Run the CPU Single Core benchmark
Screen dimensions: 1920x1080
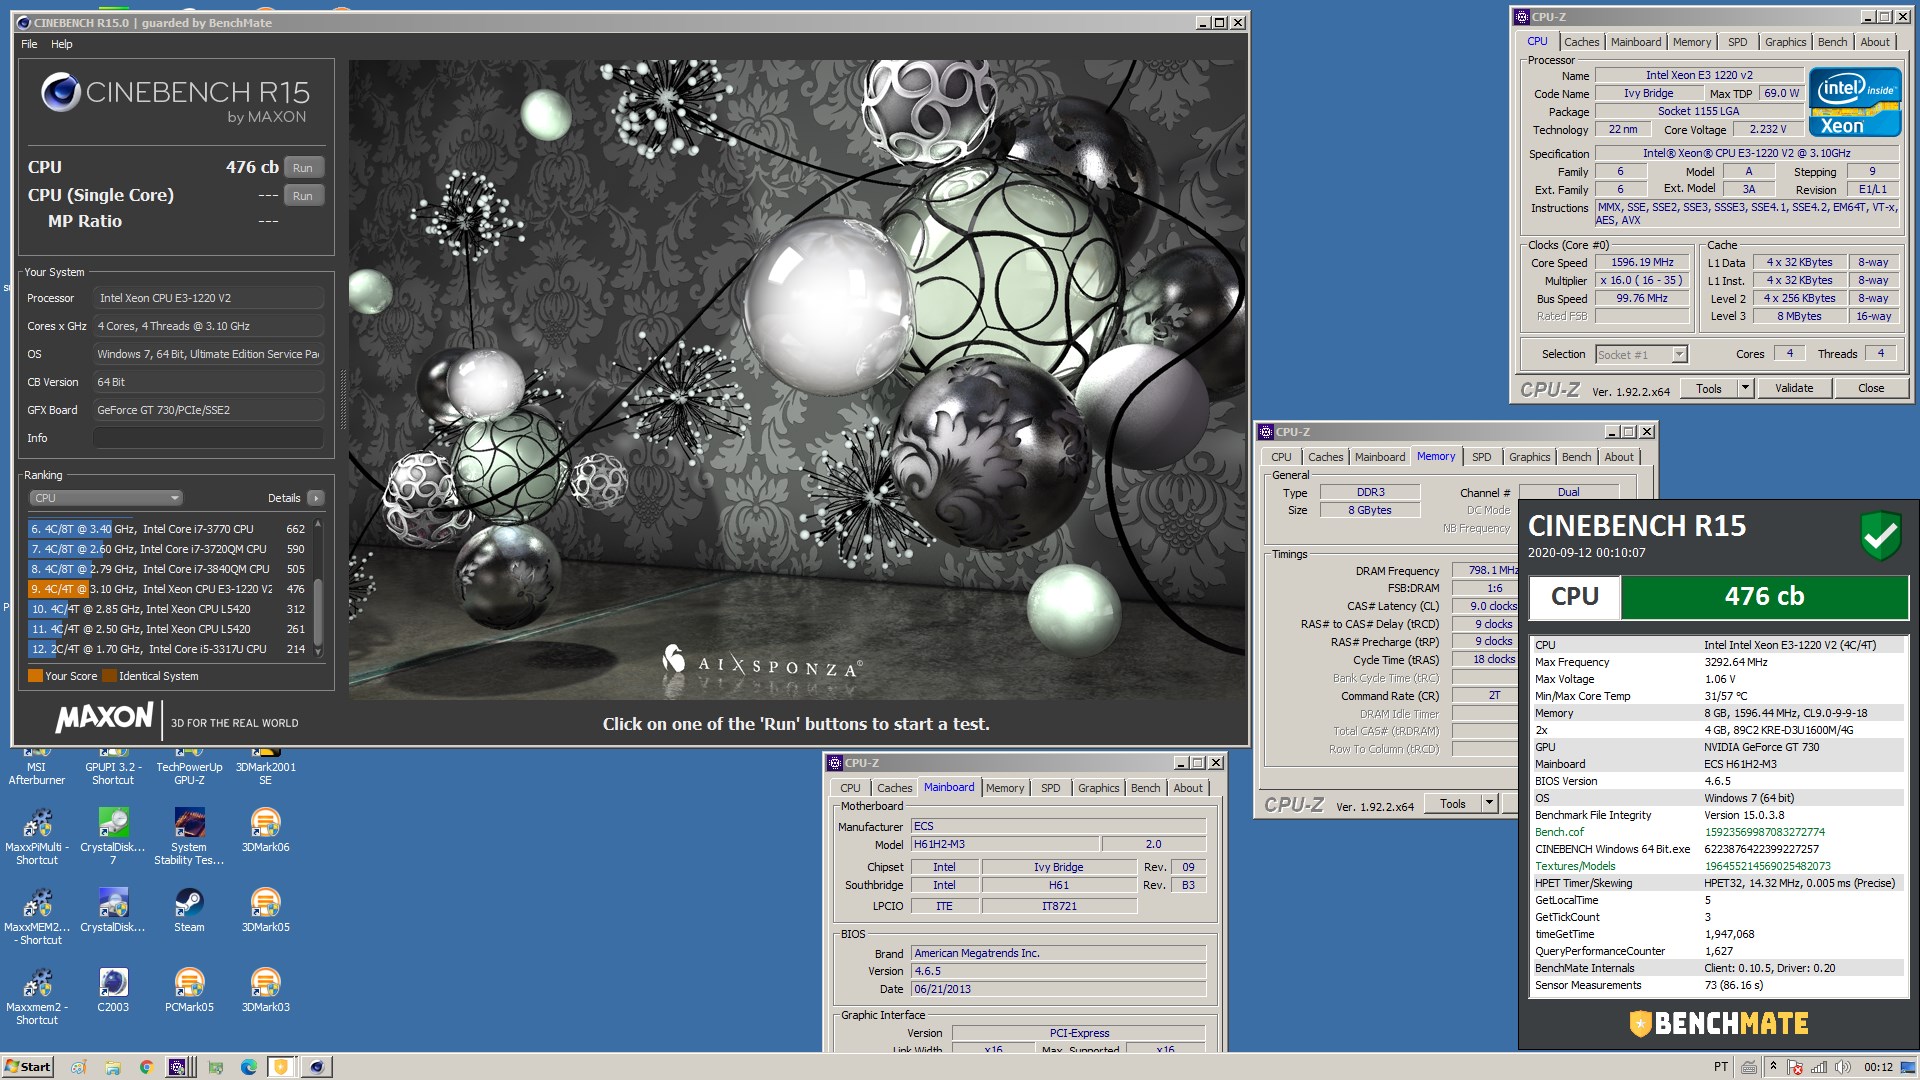[303, 196]
